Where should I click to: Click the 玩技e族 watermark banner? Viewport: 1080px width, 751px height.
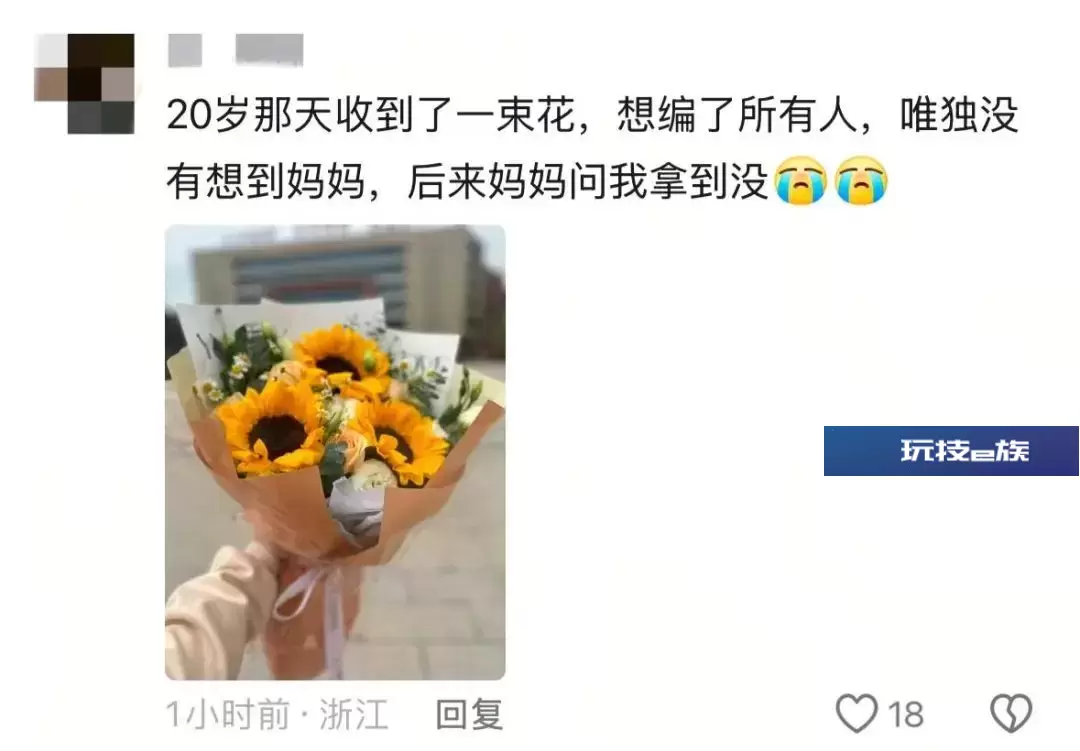(951, 451)
